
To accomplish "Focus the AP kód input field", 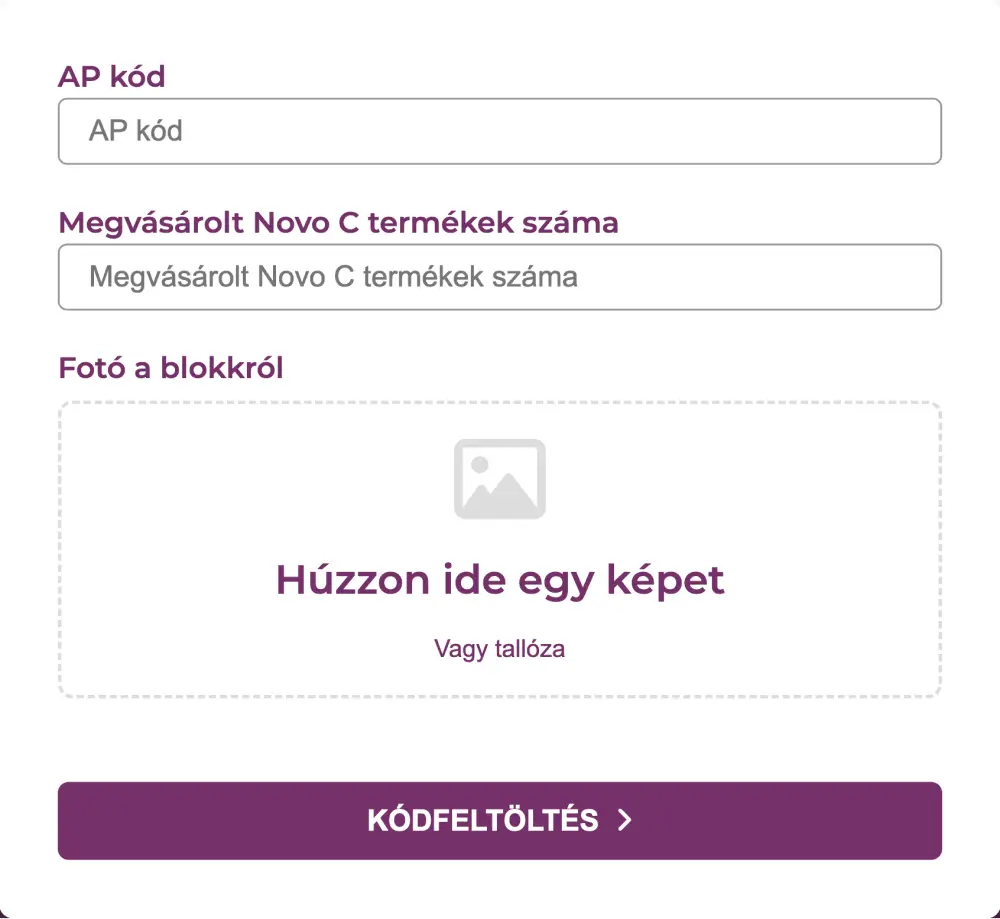I will (x=500, y=131).
